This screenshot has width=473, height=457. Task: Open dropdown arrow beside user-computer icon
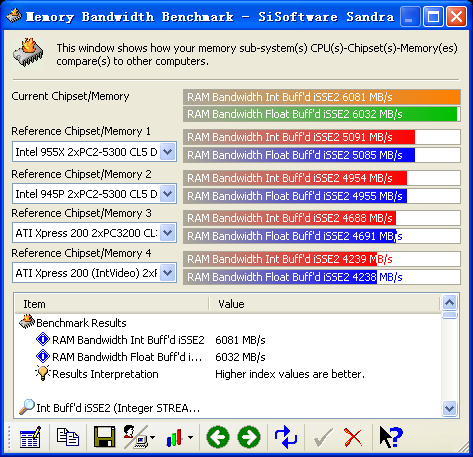(152, 437)
